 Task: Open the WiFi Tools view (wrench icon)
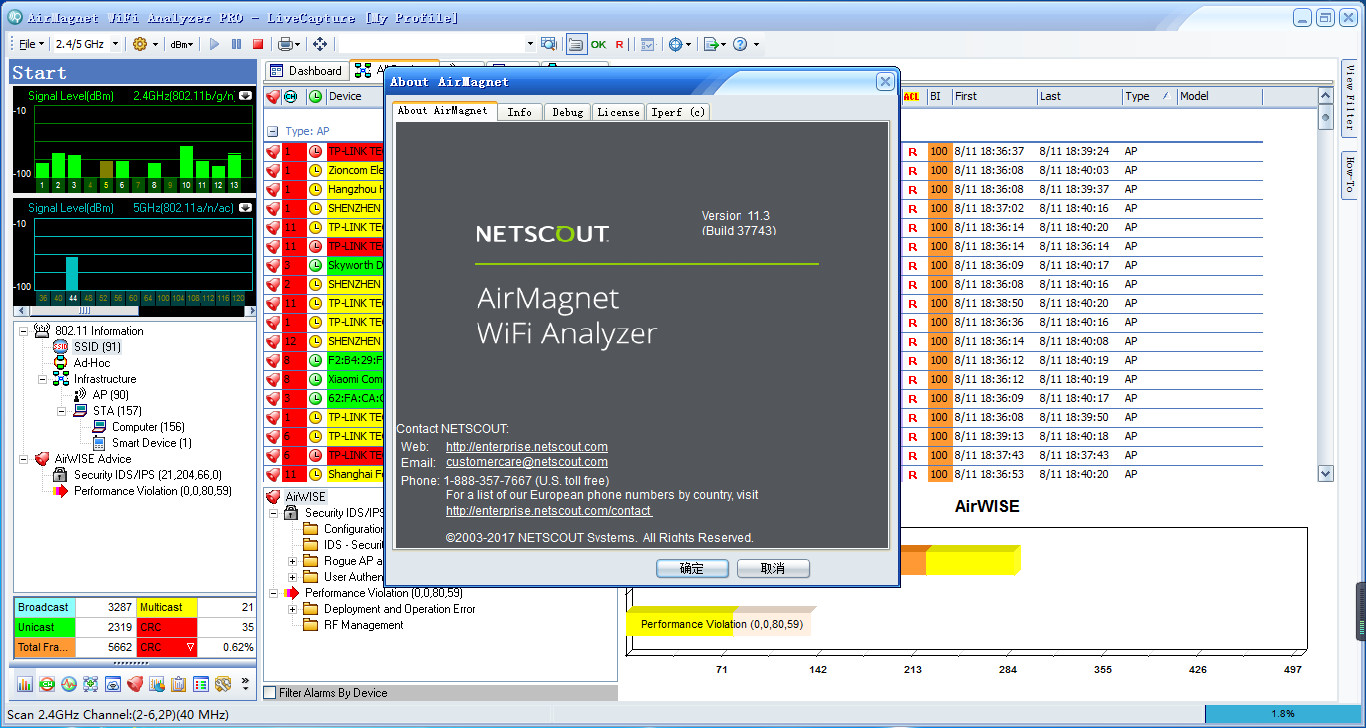coord(222,684)
